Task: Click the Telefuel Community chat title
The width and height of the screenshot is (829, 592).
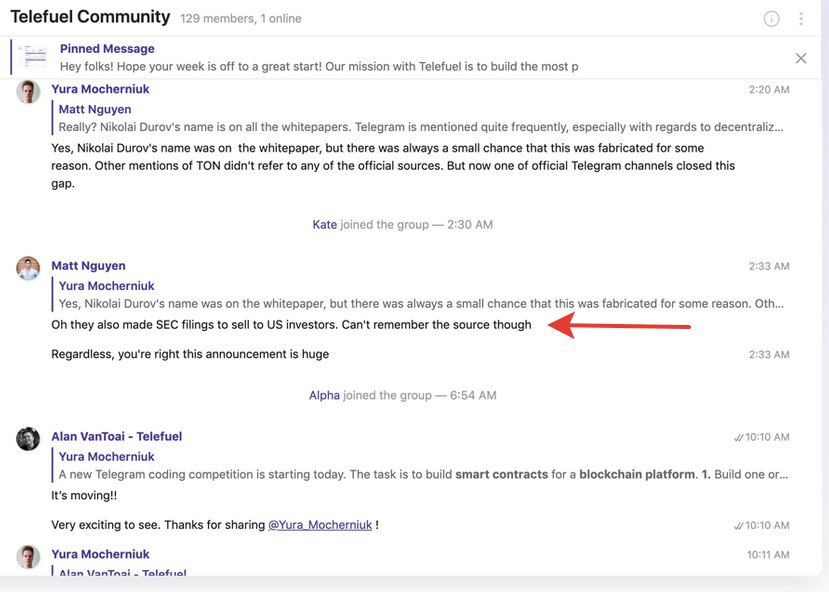Action: click(90, 17)
